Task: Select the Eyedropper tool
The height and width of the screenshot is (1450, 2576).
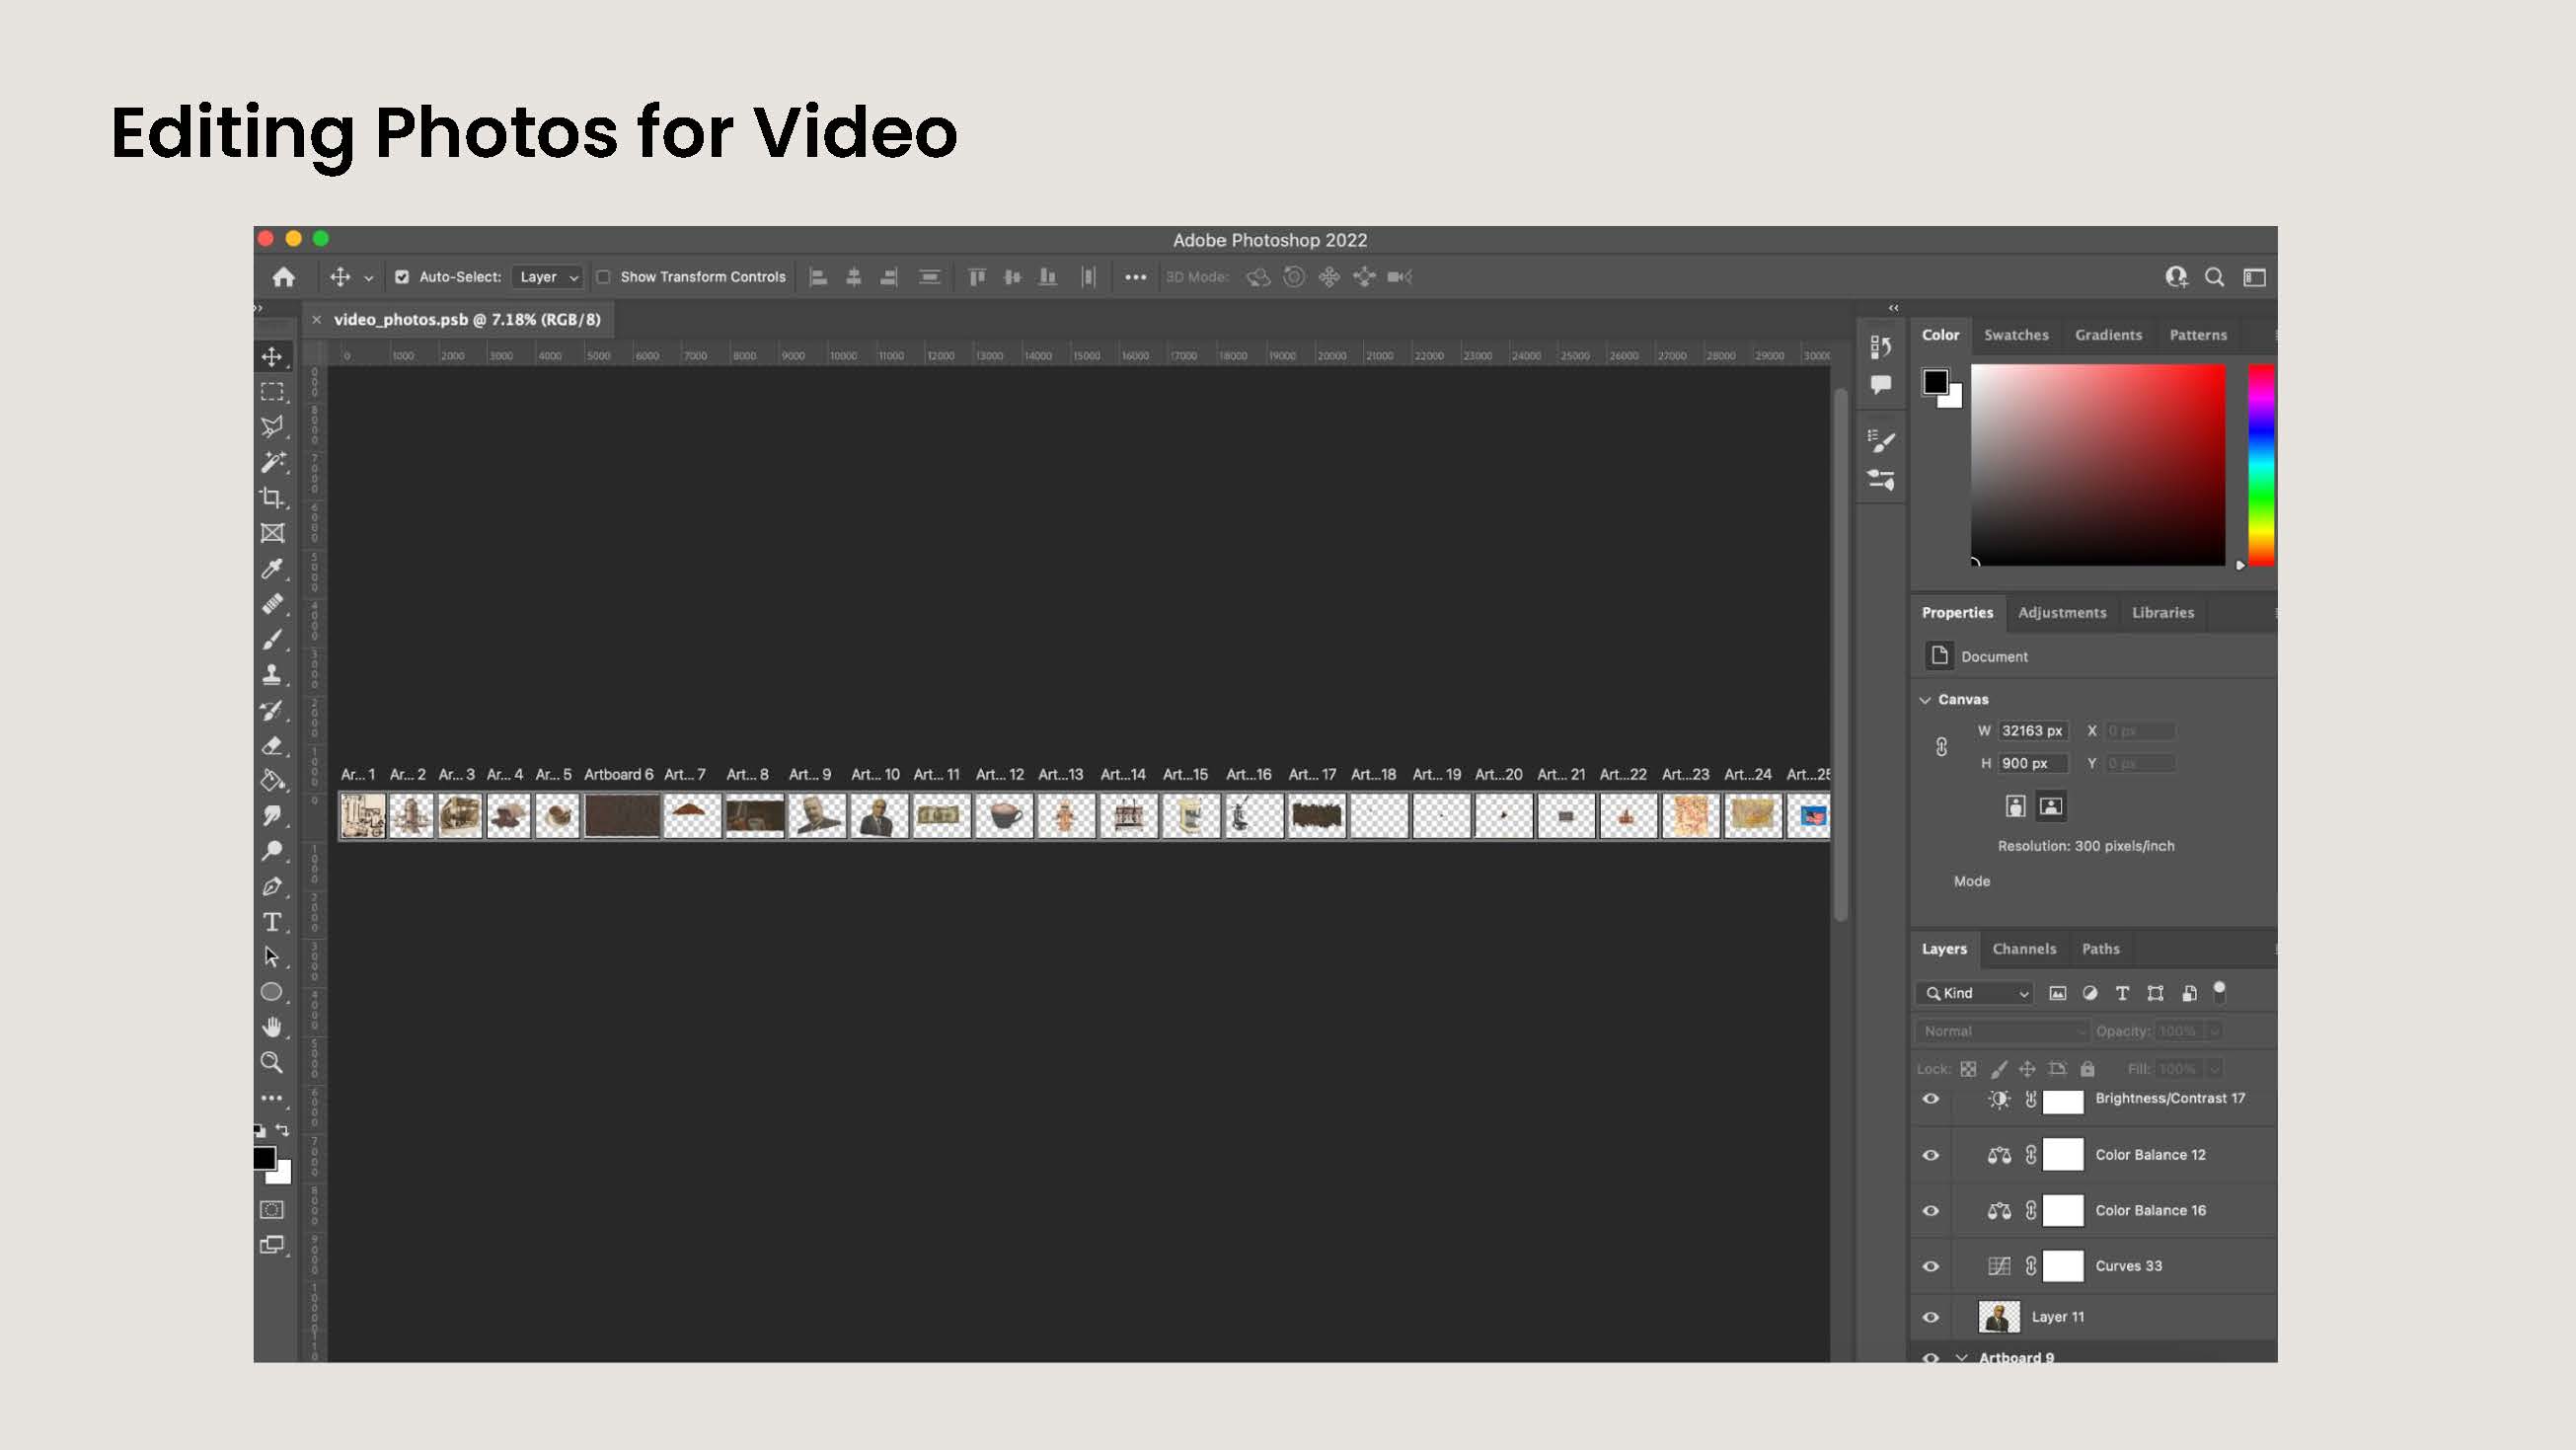Action: [271, 569]
